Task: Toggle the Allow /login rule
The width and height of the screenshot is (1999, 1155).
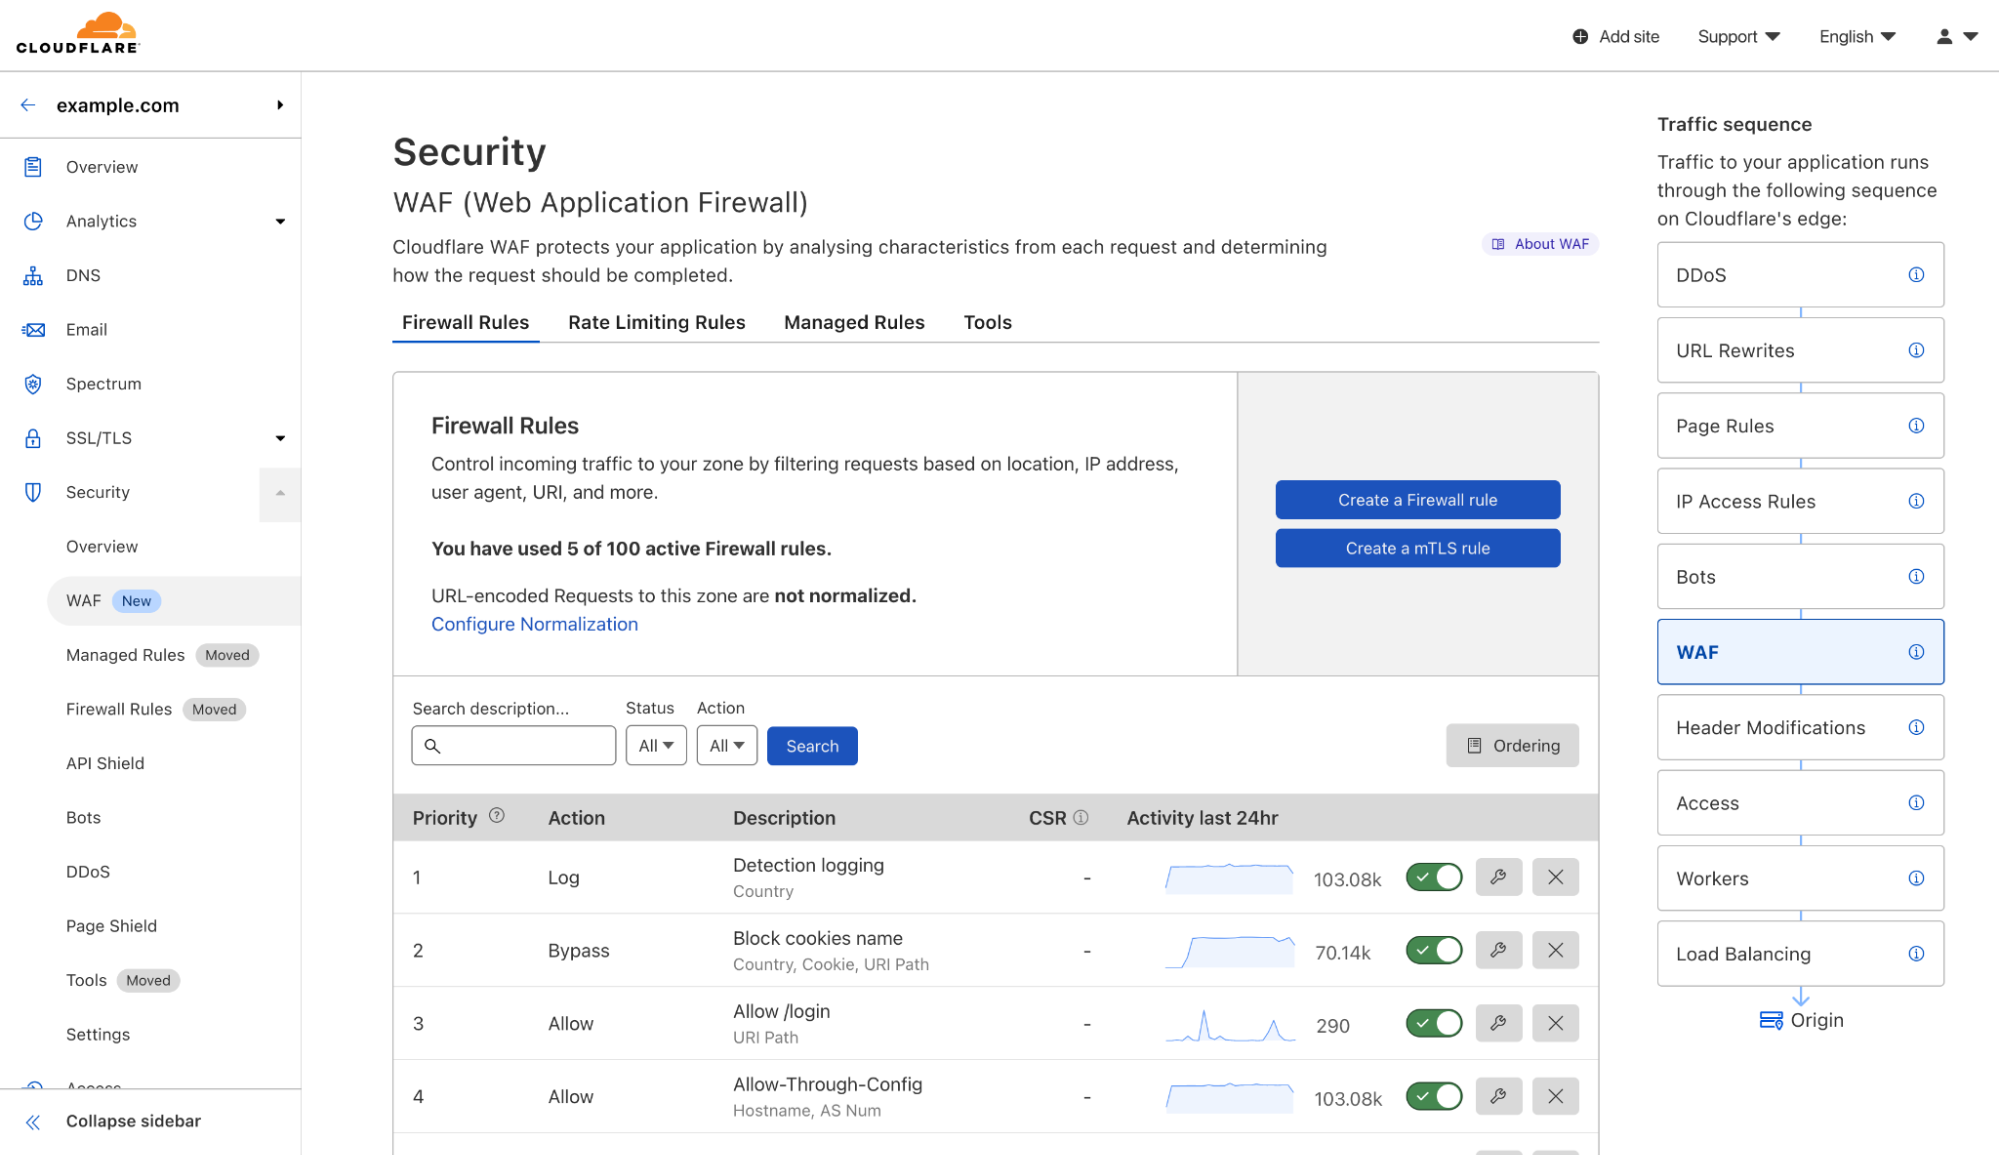Action: pos(1433,1023)
